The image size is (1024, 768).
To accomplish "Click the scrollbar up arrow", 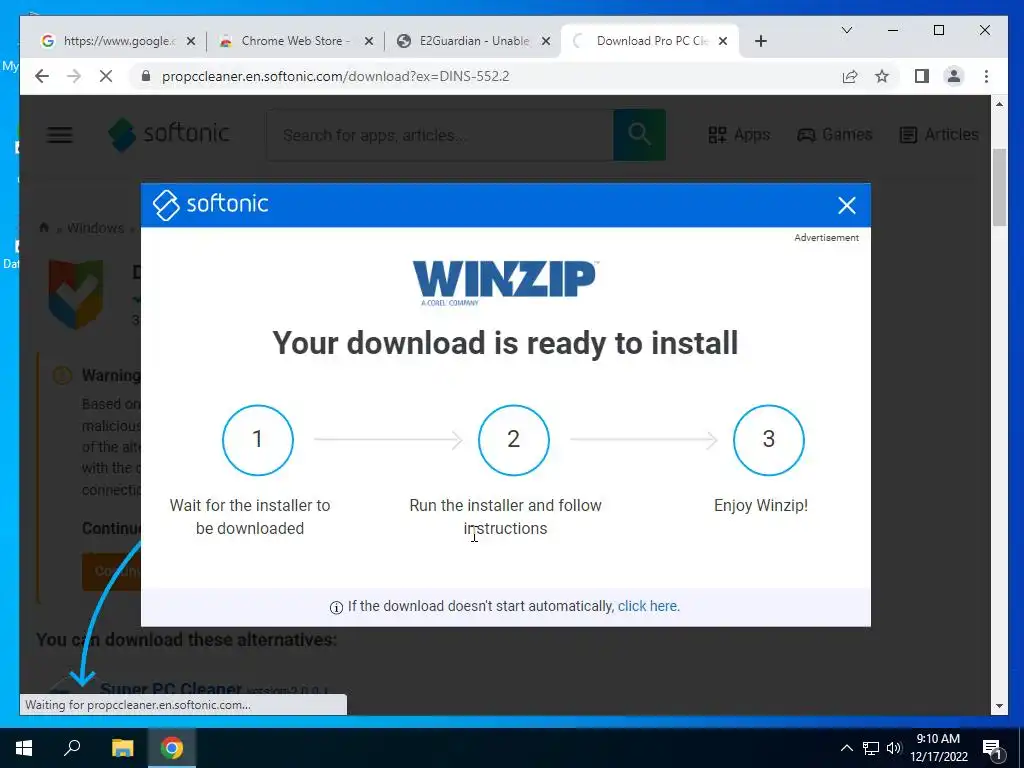I will pyautogui.click(x=999, y=104).
